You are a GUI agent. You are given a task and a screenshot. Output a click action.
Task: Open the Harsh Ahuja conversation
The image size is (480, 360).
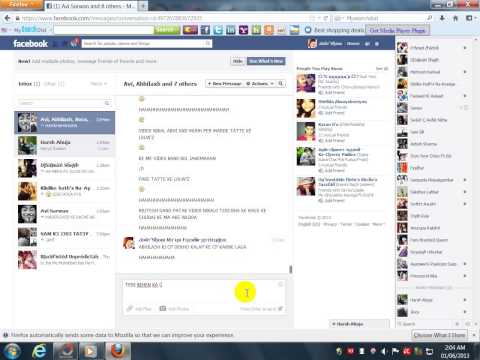click(x=65, y=145)
